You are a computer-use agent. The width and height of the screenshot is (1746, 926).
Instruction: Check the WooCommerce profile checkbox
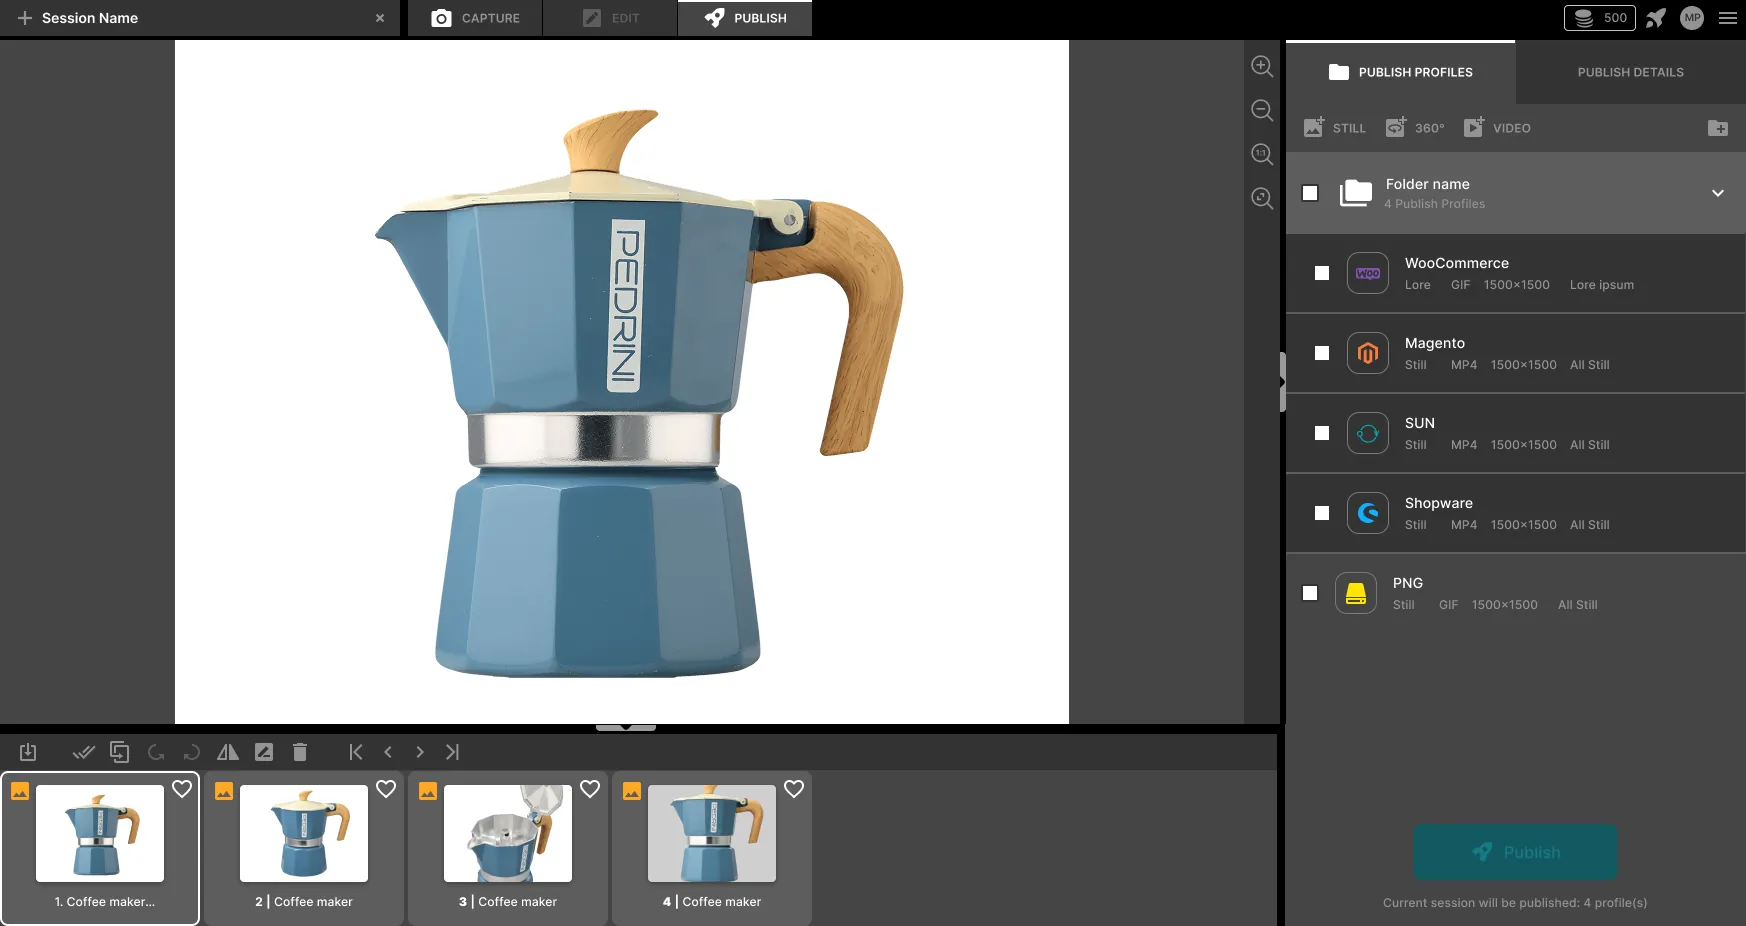1322,273
